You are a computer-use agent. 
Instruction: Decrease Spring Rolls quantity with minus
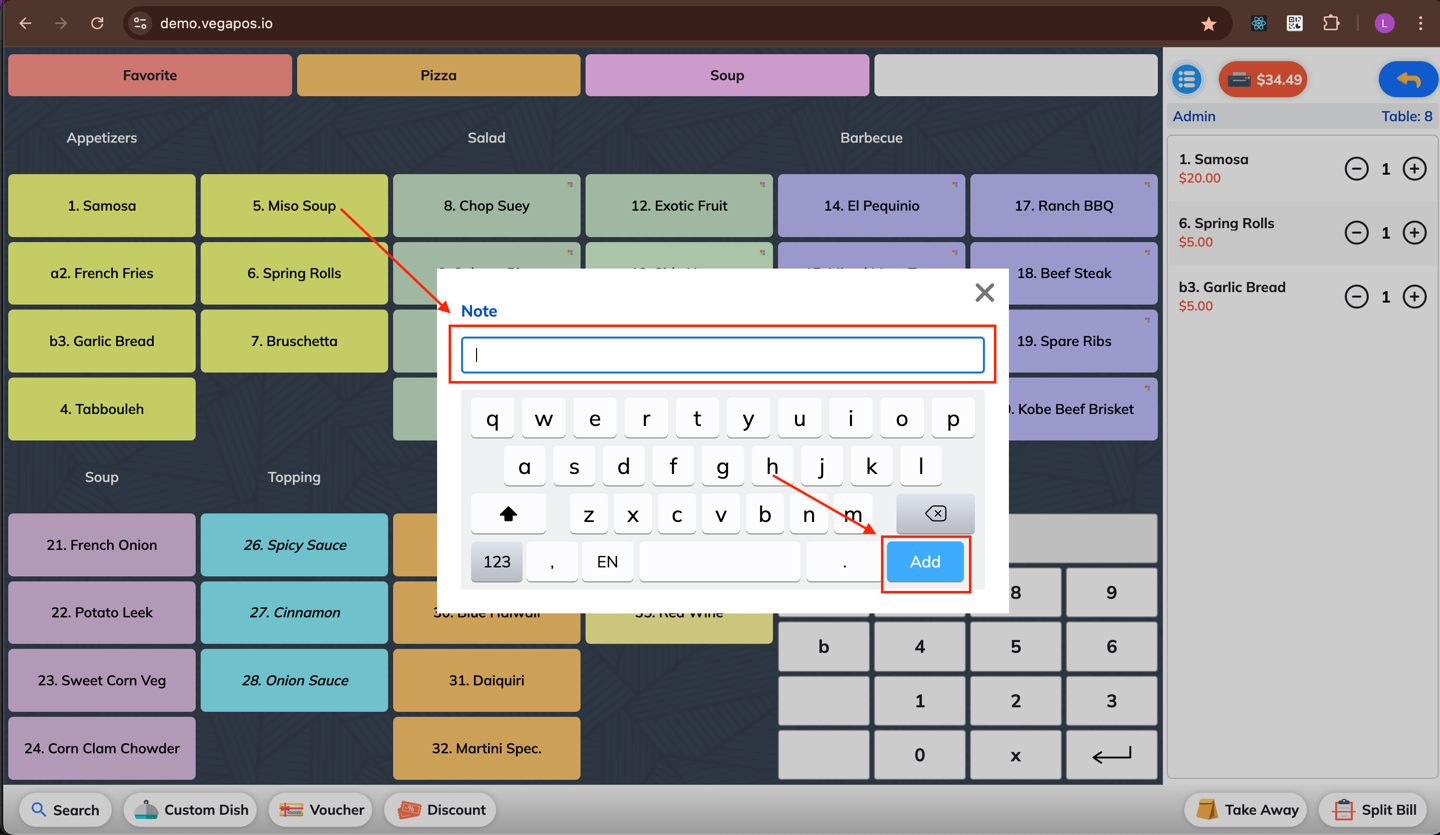[1356, 233]
